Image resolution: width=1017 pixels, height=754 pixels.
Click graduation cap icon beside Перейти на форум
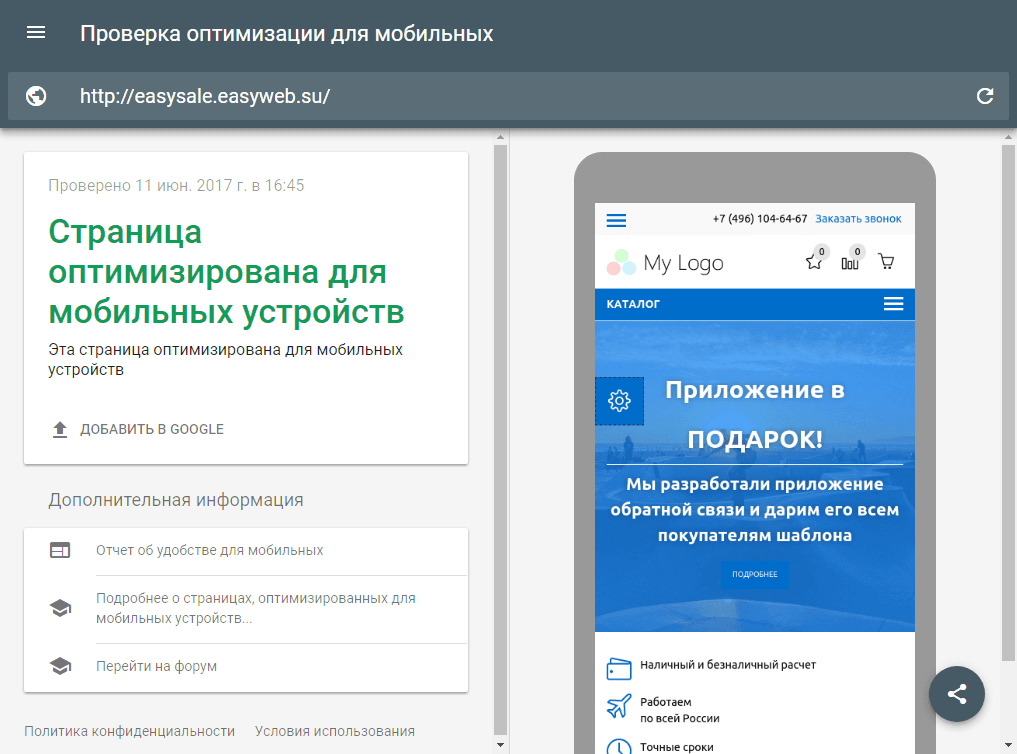click(60, 666)
